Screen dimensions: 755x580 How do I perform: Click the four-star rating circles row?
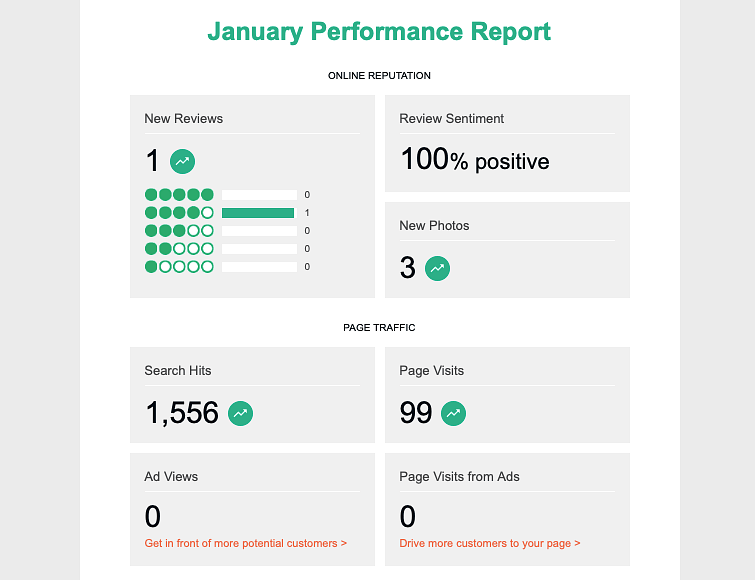(x=179, y=213)
